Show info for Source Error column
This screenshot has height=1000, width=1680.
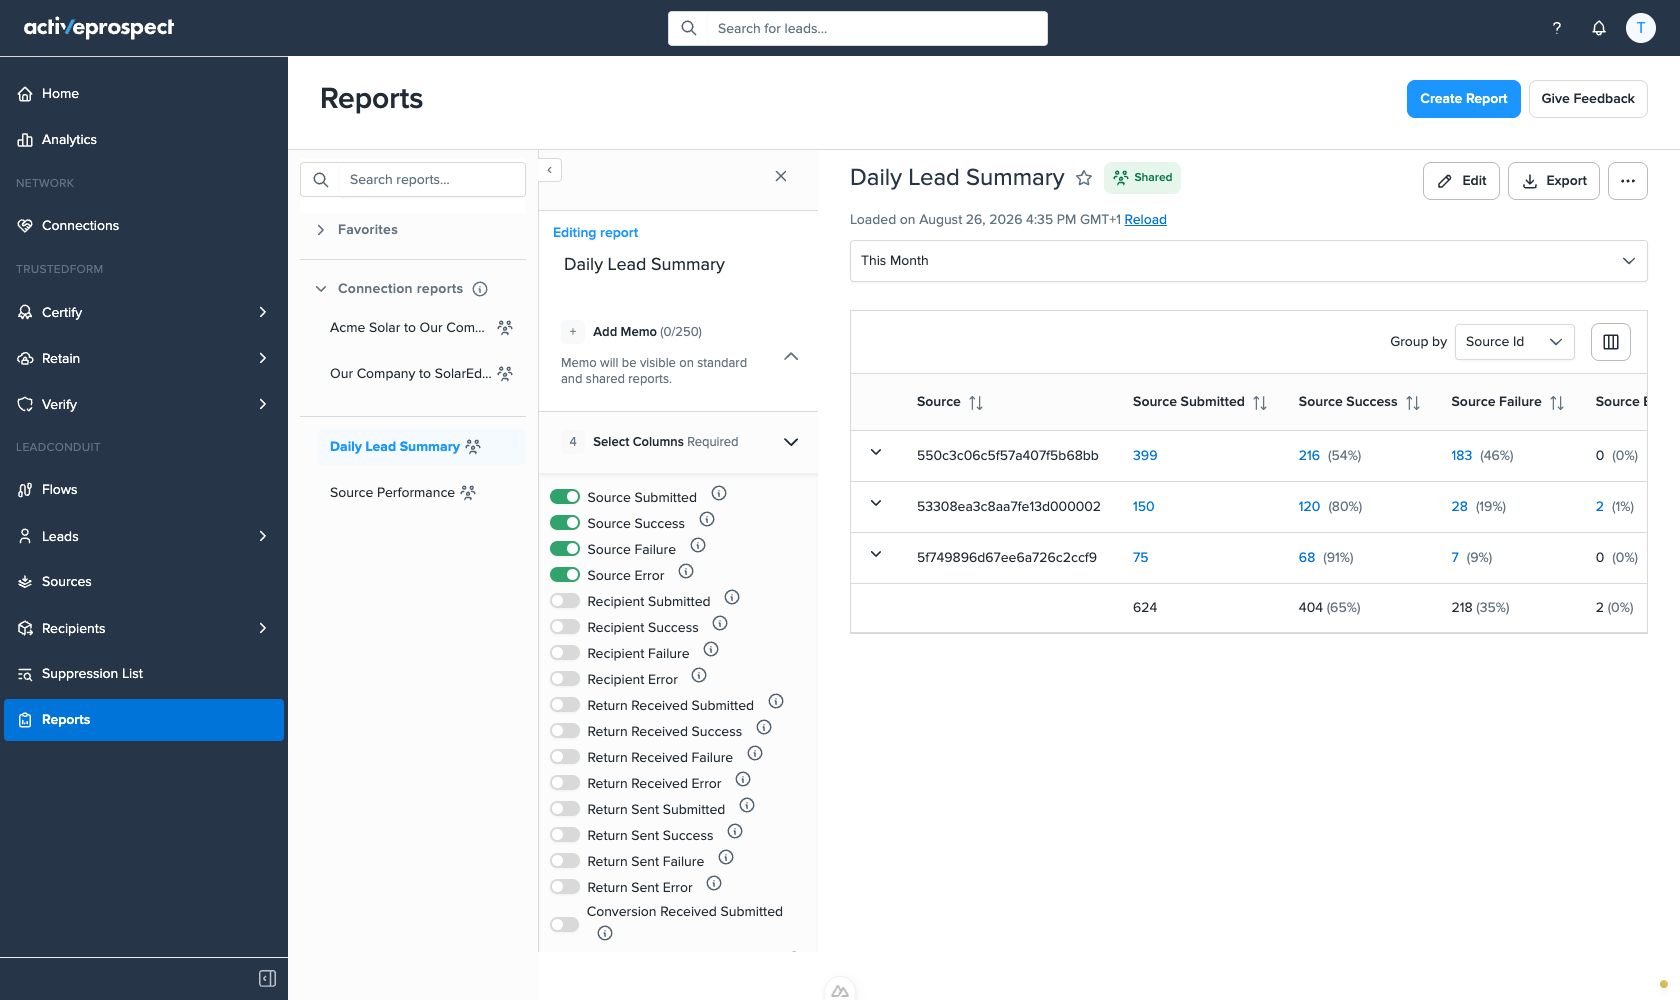coord(686,571)
